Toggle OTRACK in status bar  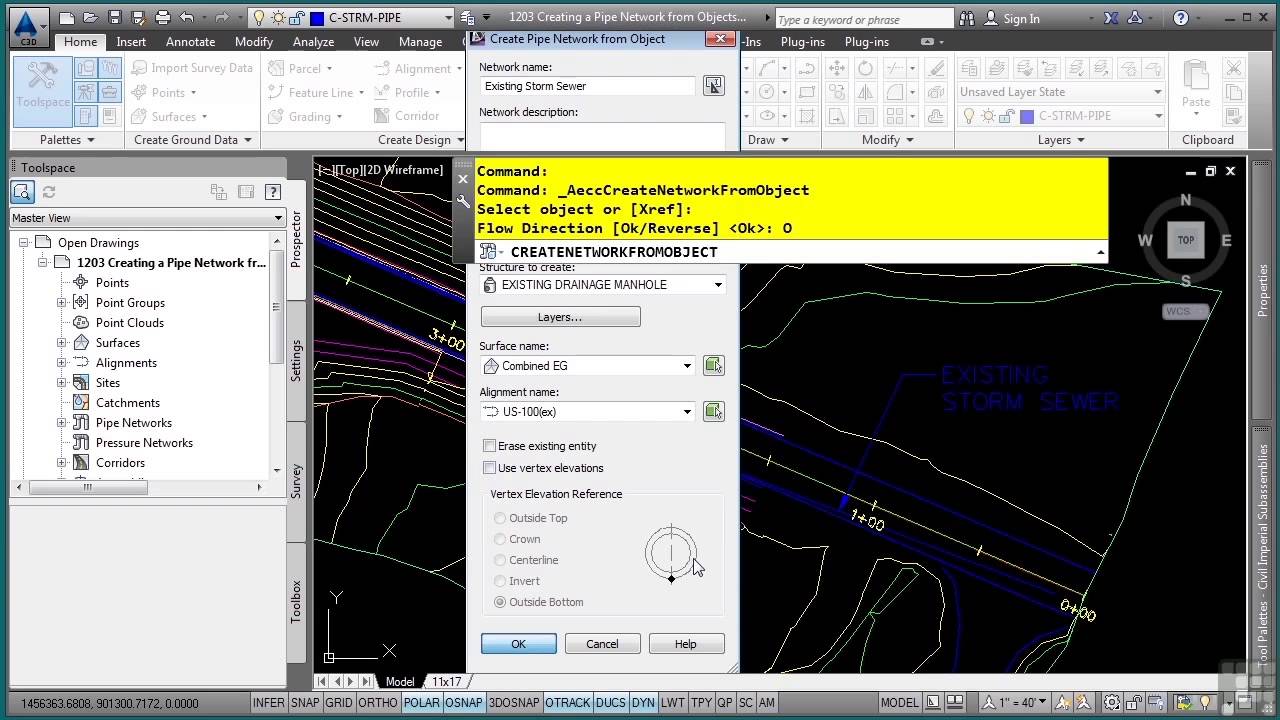click(x=567, y=703)
